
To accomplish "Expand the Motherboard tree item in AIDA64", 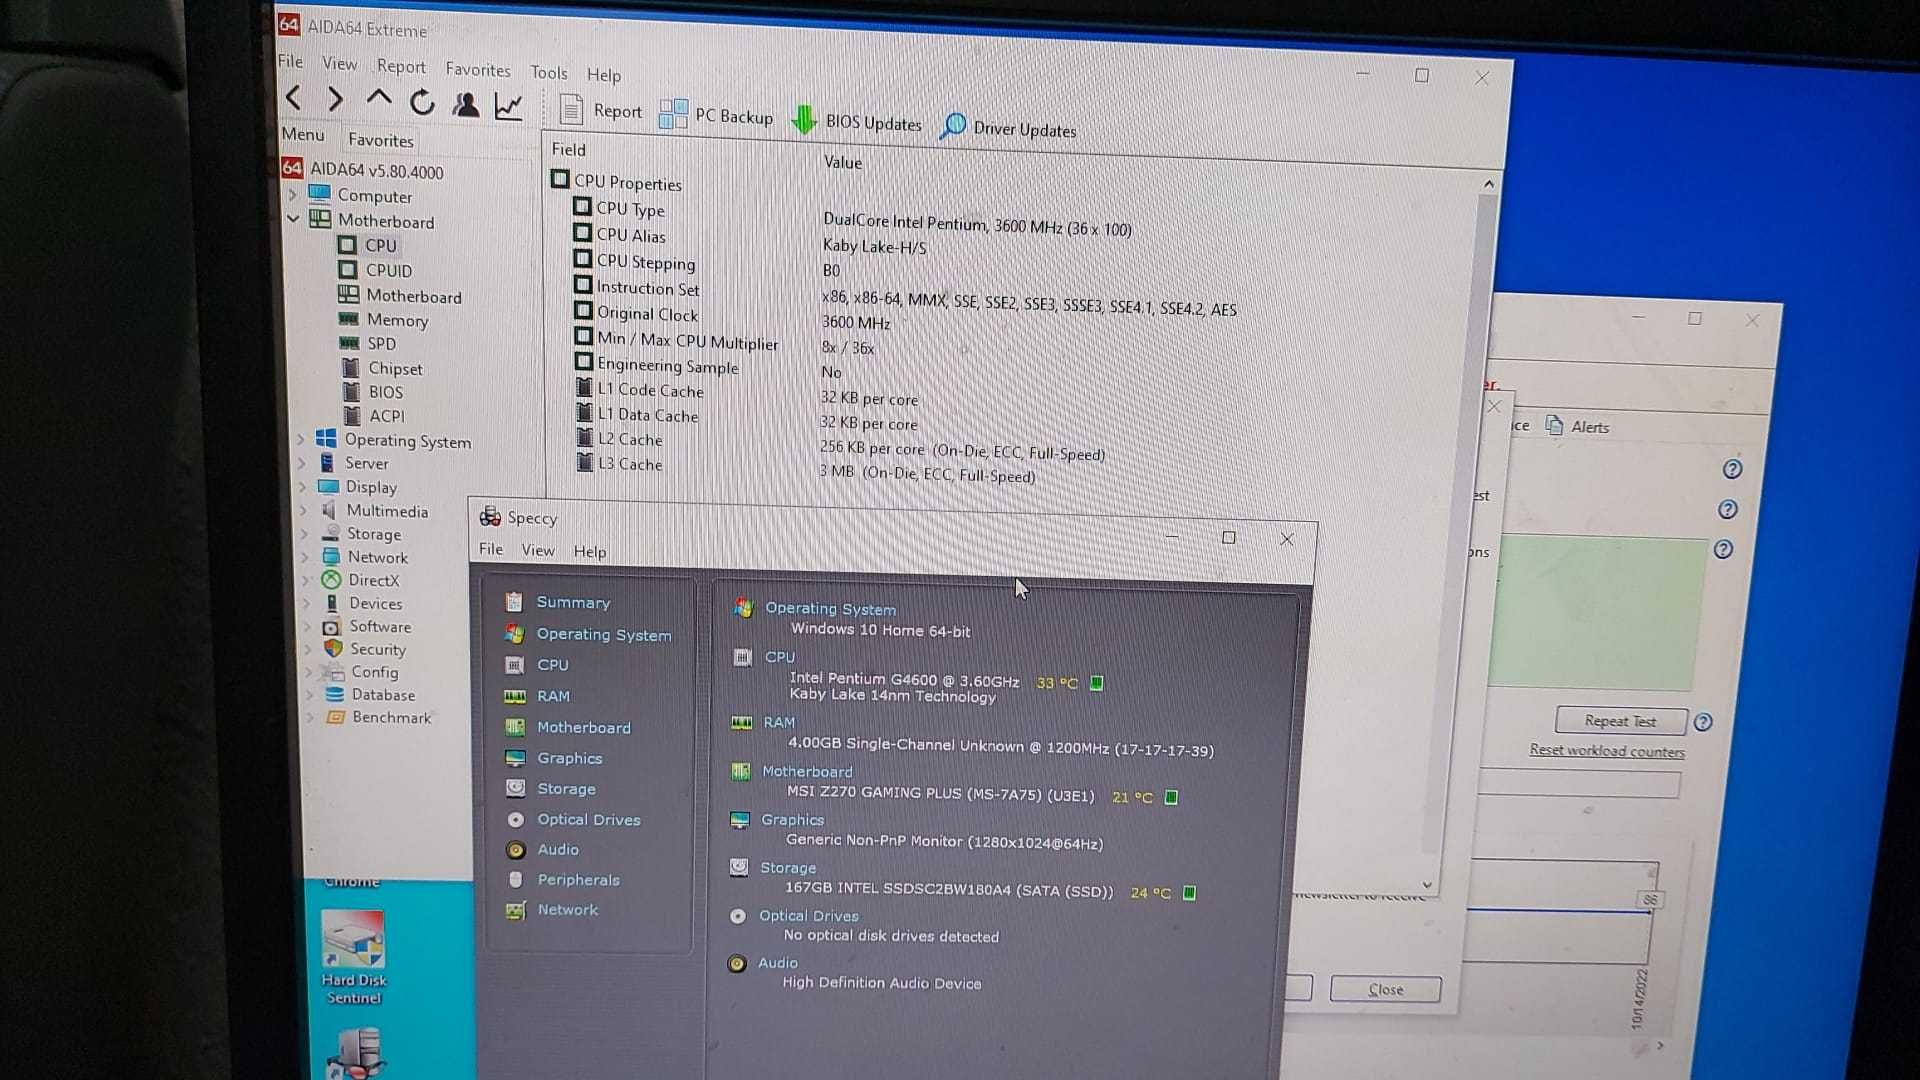I will tap(293, 222).
